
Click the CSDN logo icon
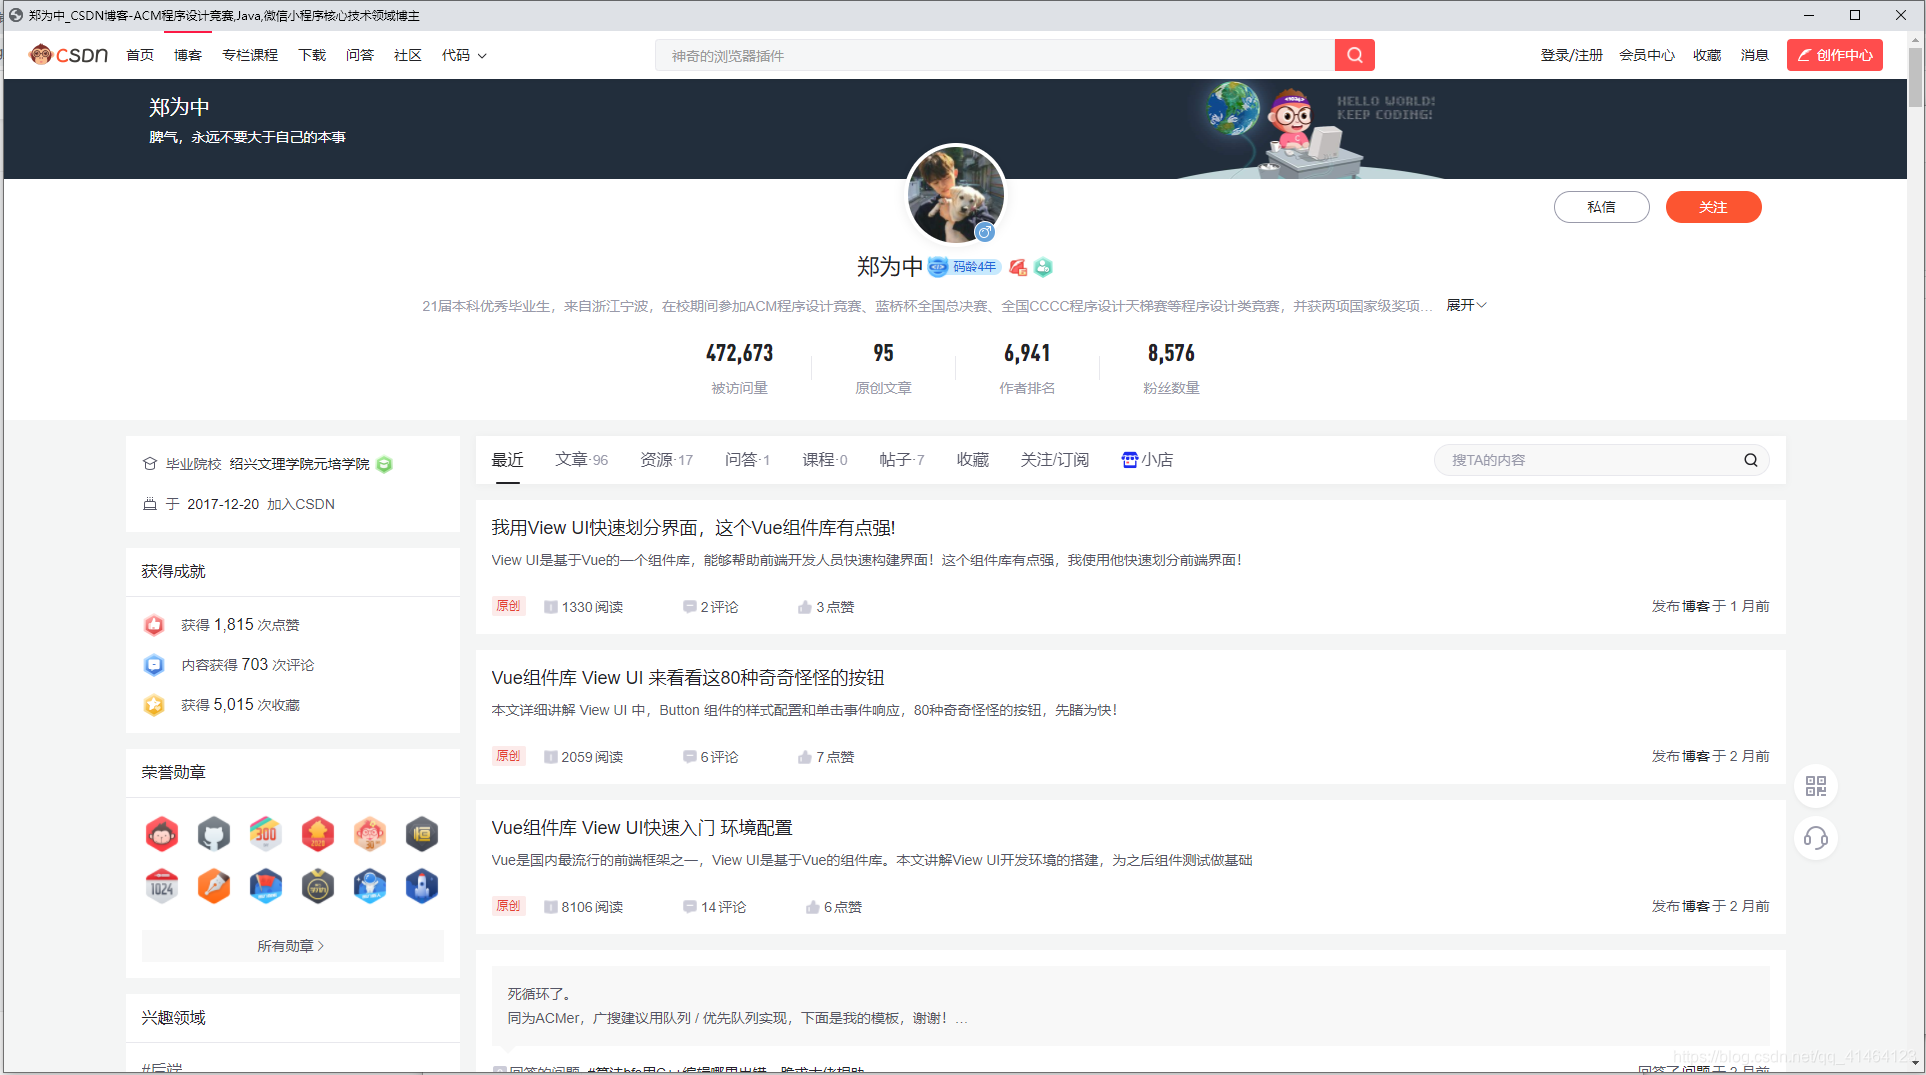(67, 55)
